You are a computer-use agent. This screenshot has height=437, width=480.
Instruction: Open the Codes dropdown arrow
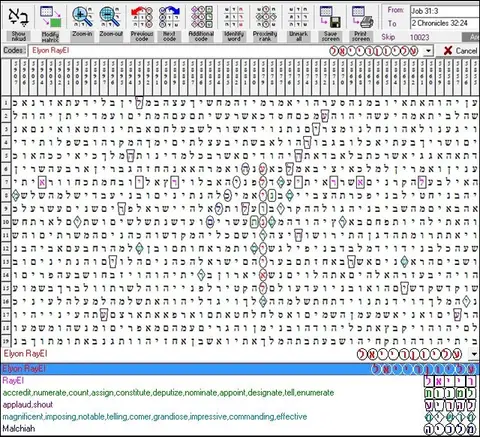[x=428, y=51]
